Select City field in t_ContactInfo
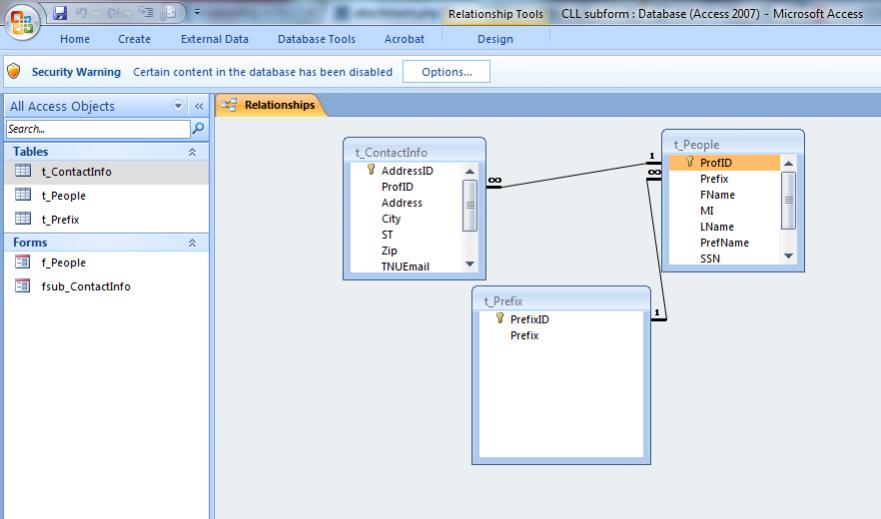 tap(391, 218)
